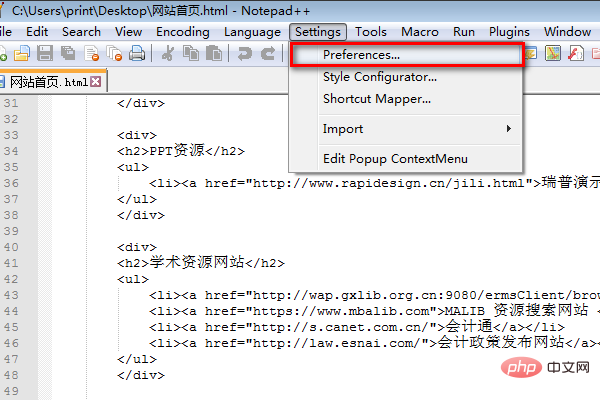Click the <ul> tag on line 35

[x=133, y=167]
